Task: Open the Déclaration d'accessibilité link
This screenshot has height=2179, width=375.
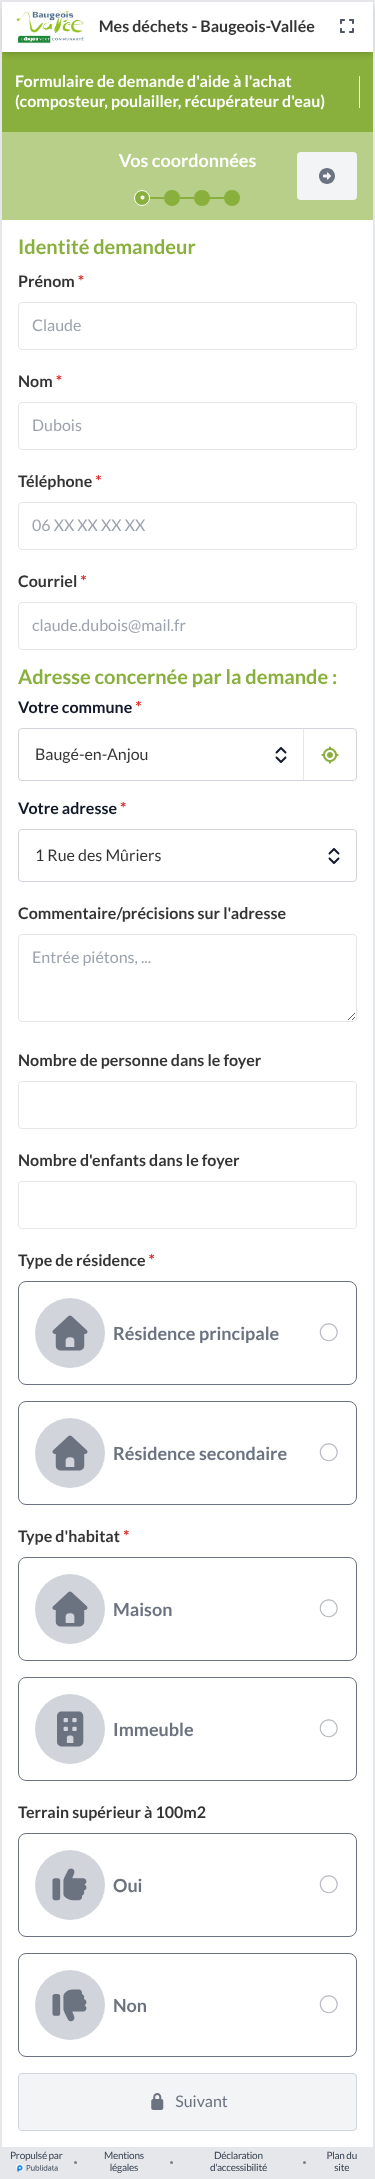Action: click(238, 2162)
